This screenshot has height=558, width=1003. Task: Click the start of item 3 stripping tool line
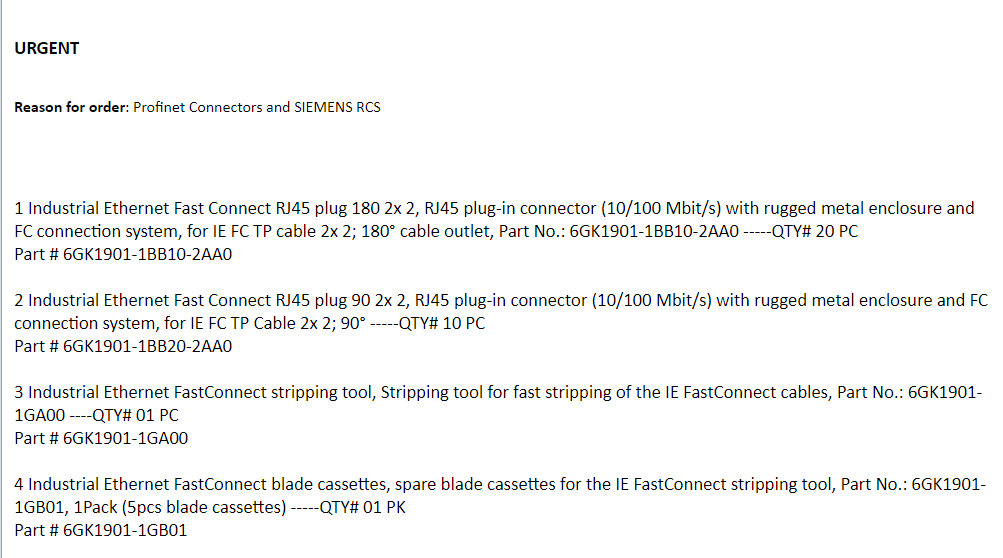point(60,393)
